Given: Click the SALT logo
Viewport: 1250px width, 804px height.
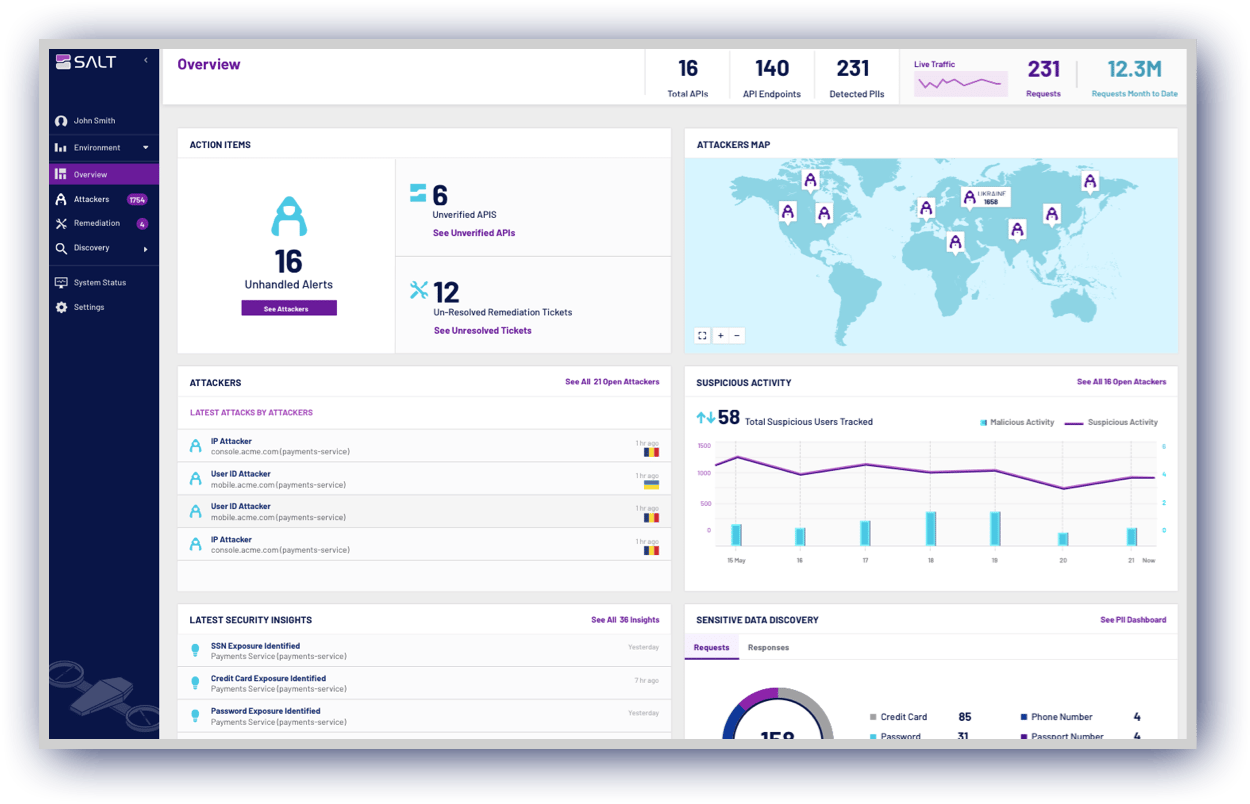Looking at the screenshot, I should click(86, 62).
